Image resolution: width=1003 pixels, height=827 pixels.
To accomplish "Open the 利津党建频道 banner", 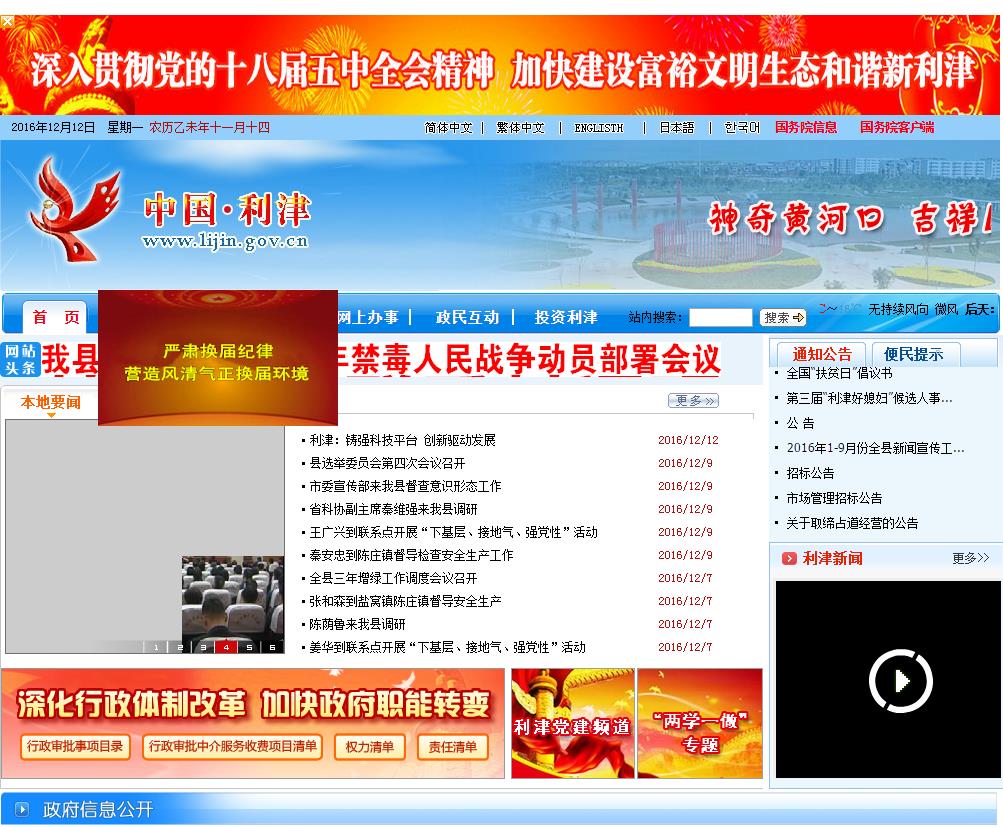I will point(573,723).
